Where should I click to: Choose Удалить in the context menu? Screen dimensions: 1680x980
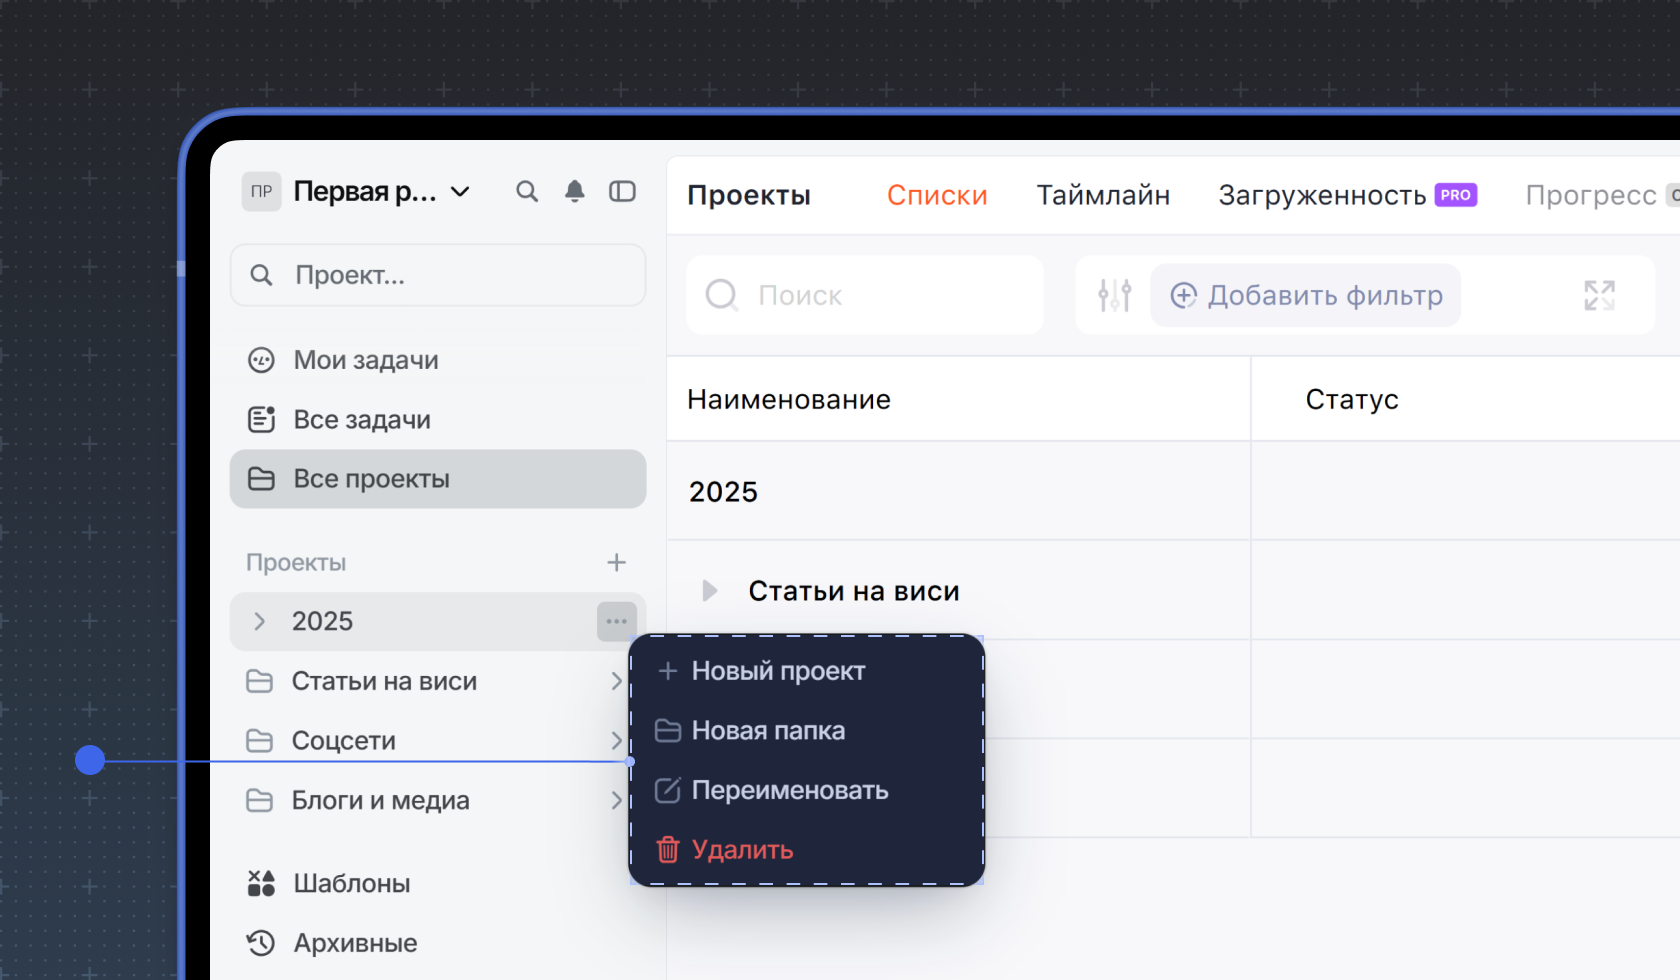click(742, 850)
